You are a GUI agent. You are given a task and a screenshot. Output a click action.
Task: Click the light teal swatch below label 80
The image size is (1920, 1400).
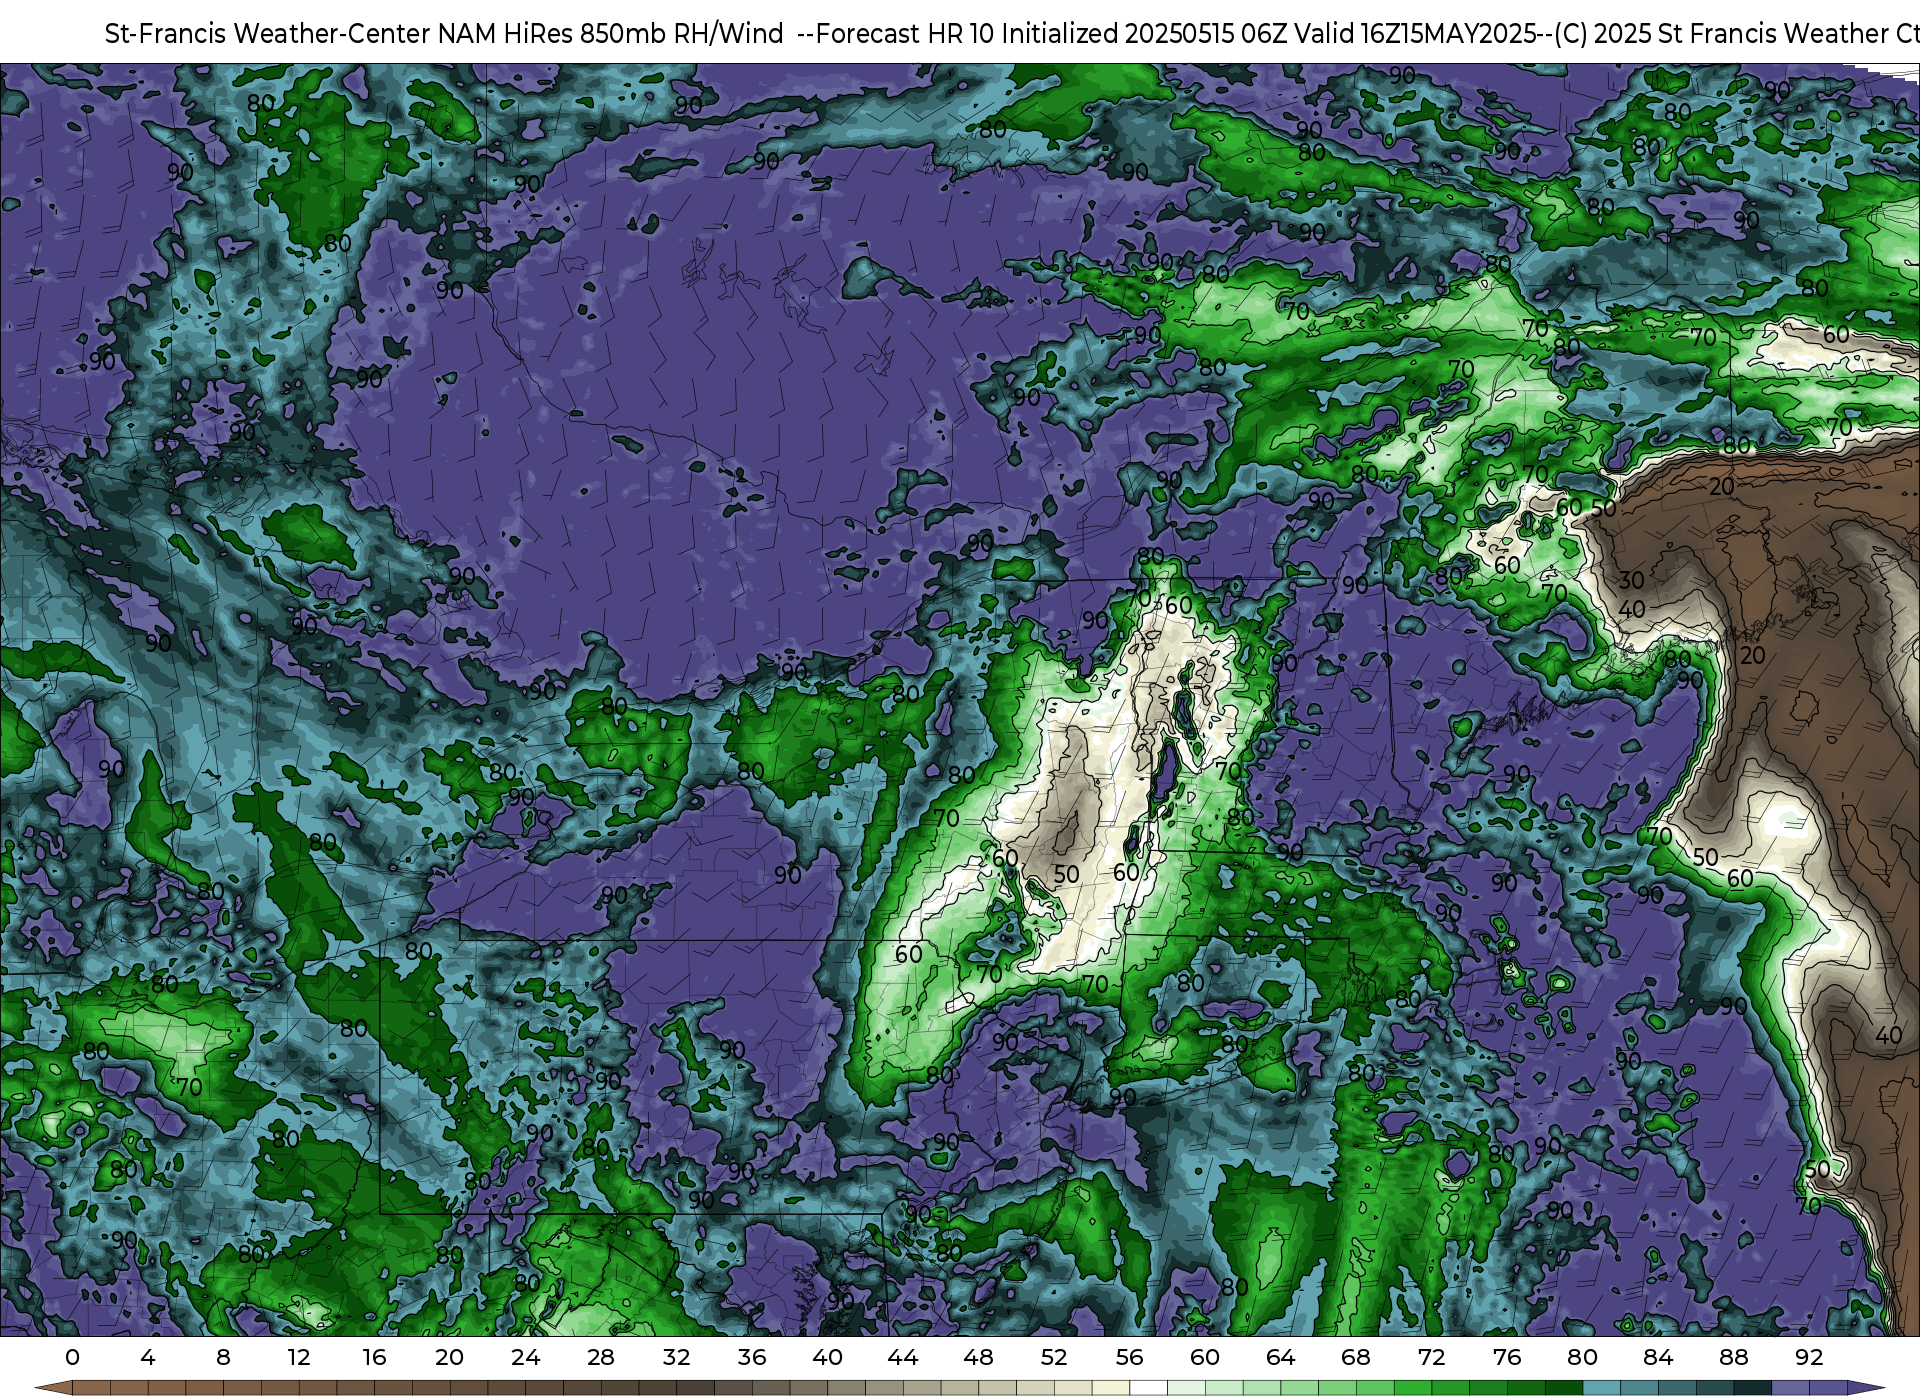click(x=1601, y=1389)
